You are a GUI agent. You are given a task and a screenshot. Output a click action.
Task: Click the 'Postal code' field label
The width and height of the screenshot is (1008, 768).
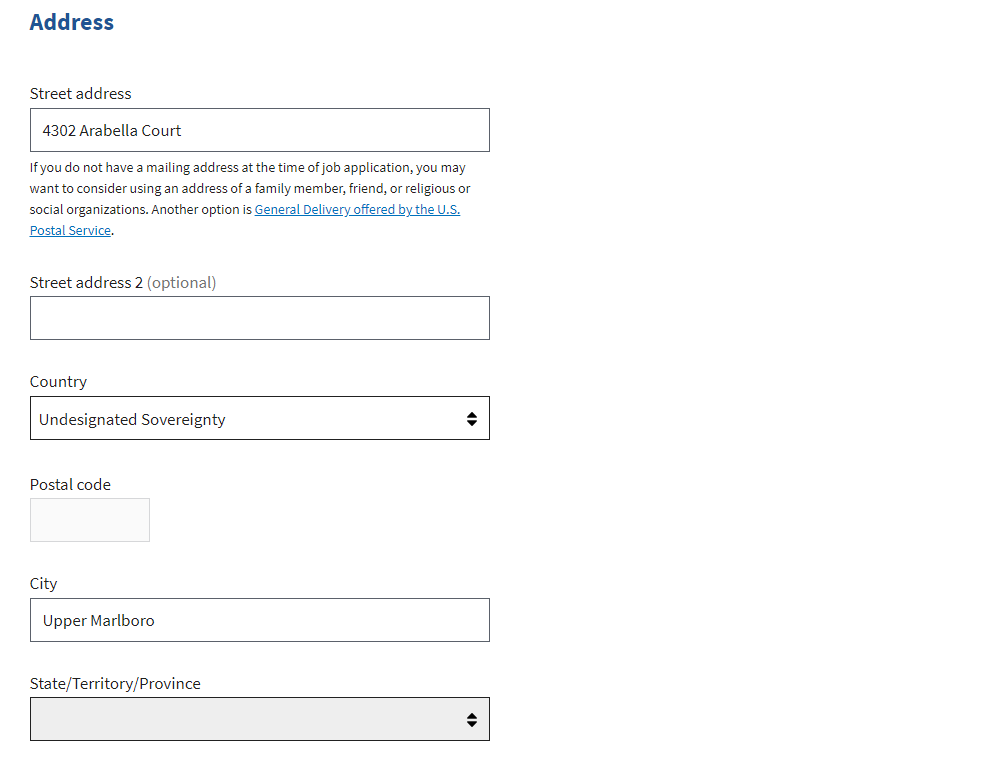coord(70,485)
